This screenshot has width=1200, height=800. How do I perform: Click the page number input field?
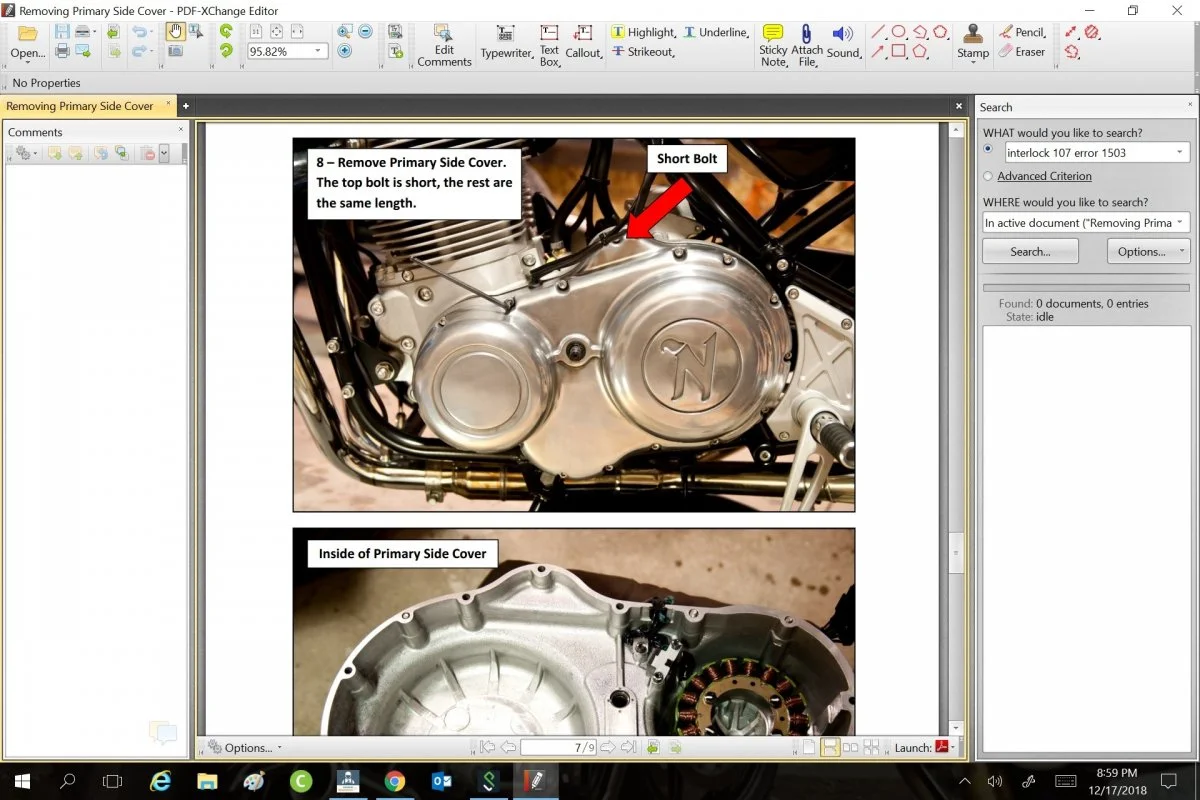point(557,747)
